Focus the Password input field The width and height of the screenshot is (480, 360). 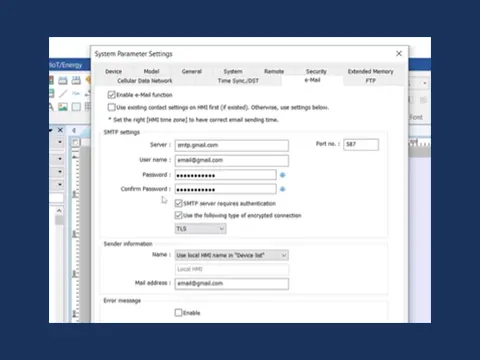[x=225, y=175]
